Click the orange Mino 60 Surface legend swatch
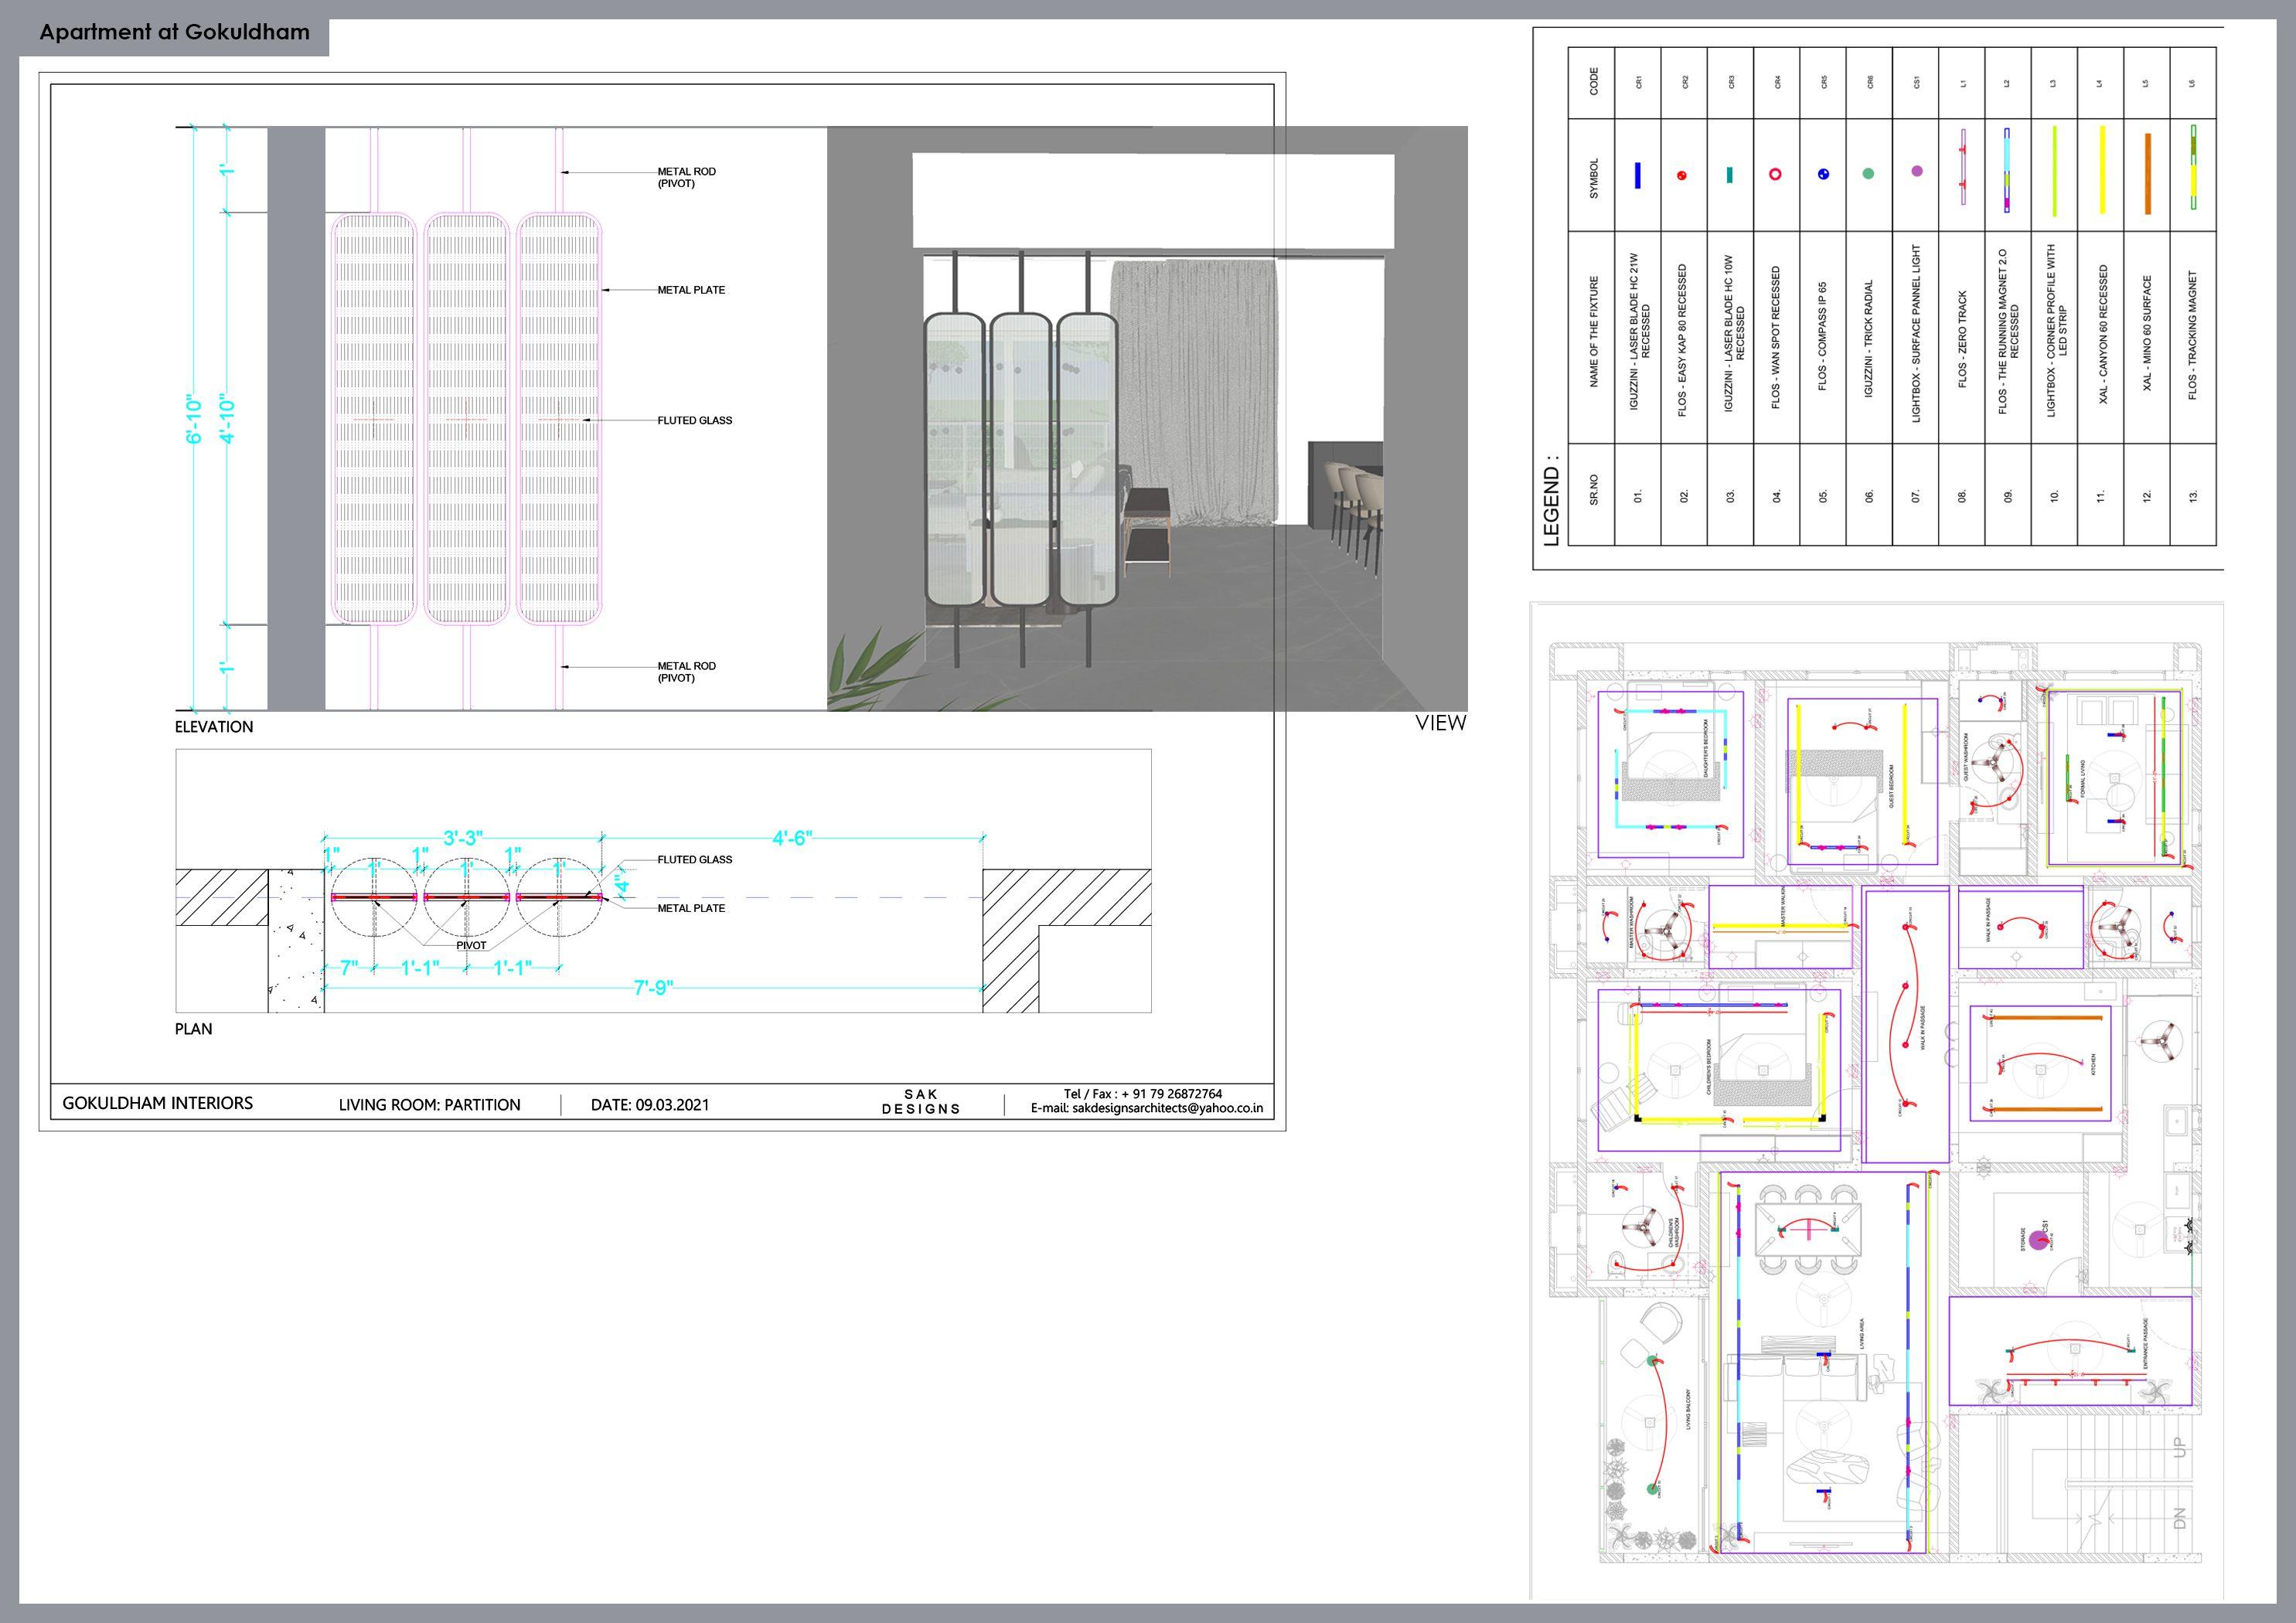 tap(2147, 174)
